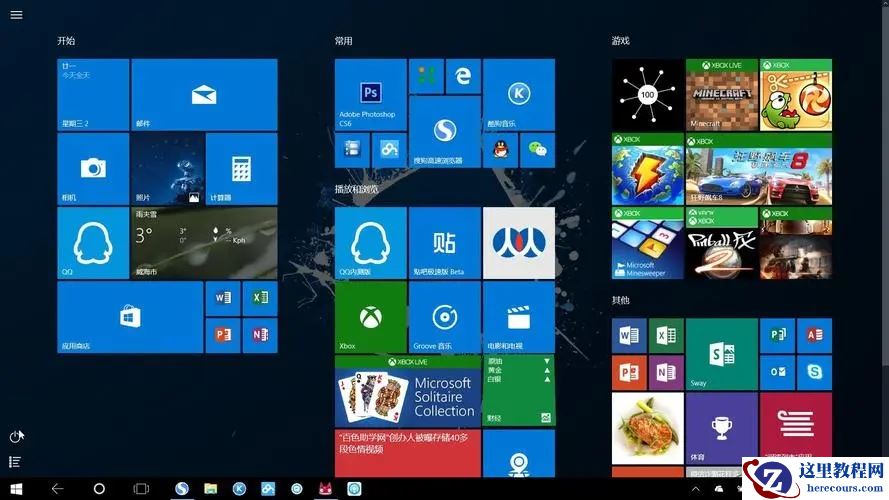Open the 电影和电视 tile
Screen dimensions: 889x500
[519, 317]
